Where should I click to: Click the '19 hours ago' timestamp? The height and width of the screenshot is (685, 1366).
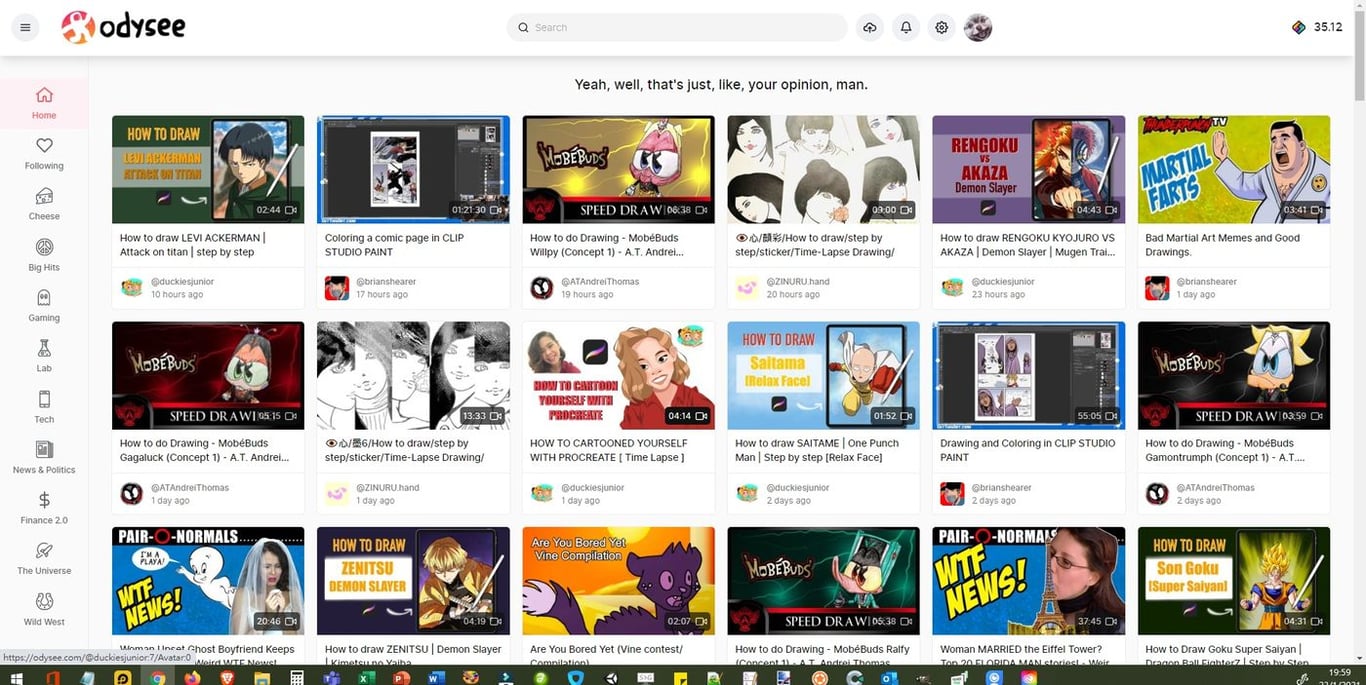coord(587,295)
